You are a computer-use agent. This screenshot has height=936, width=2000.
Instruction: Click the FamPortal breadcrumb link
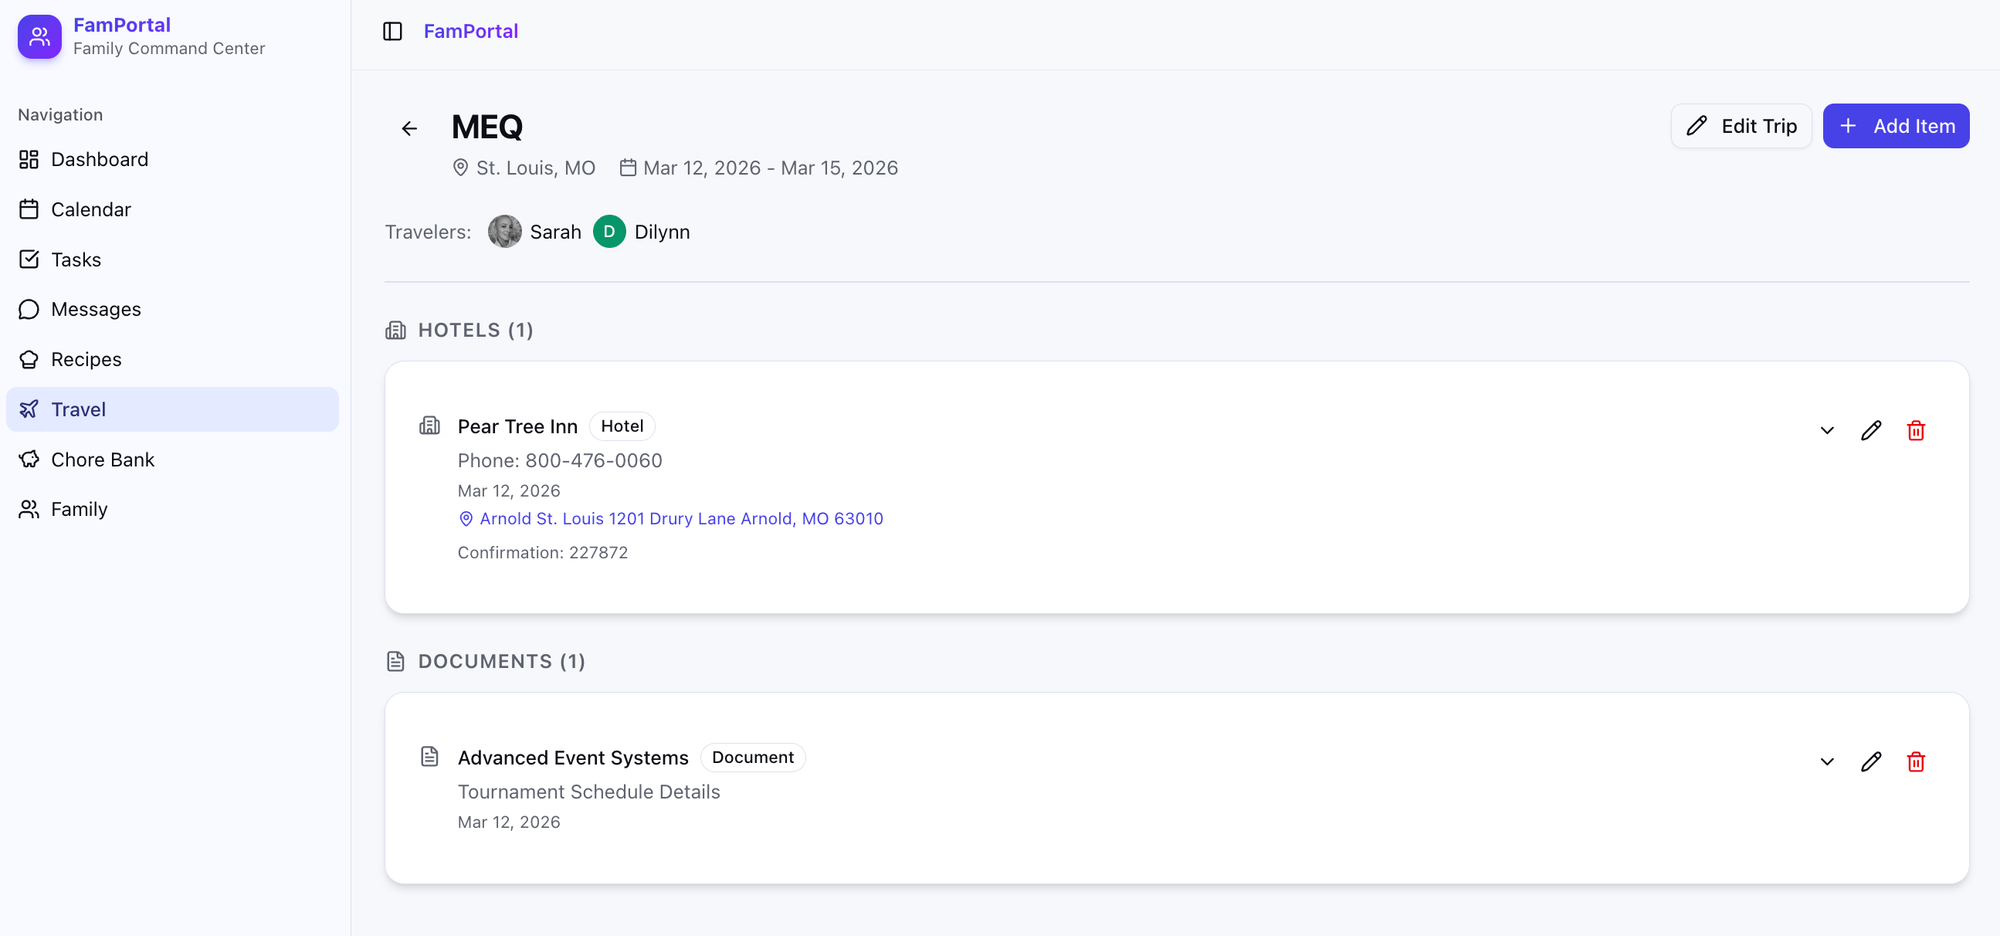470,31
